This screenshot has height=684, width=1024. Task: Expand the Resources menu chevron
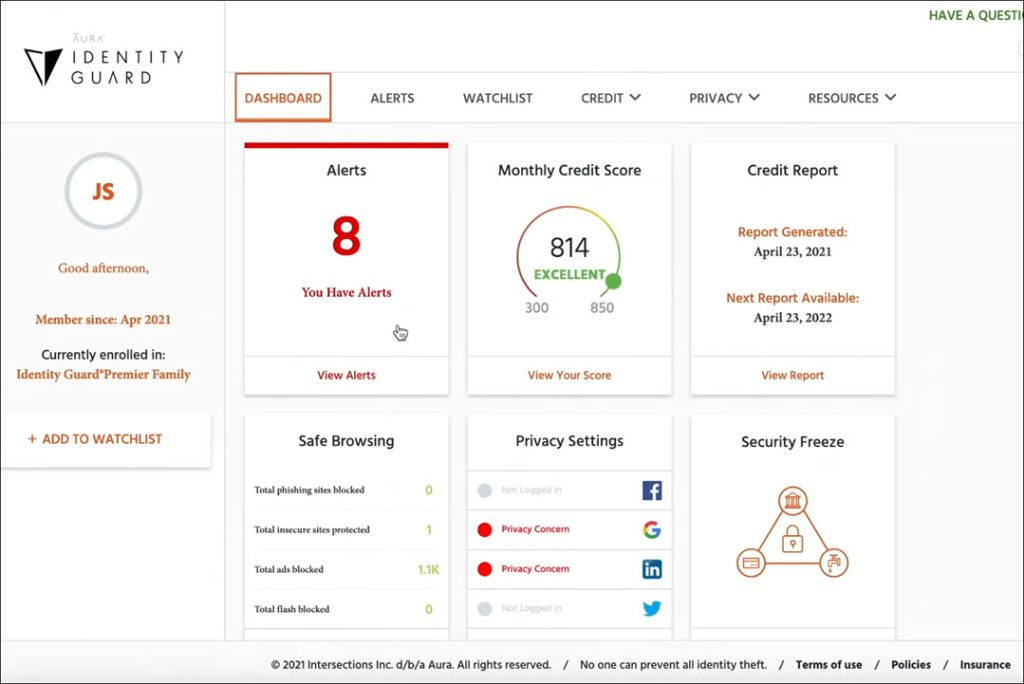click(890, 97)
